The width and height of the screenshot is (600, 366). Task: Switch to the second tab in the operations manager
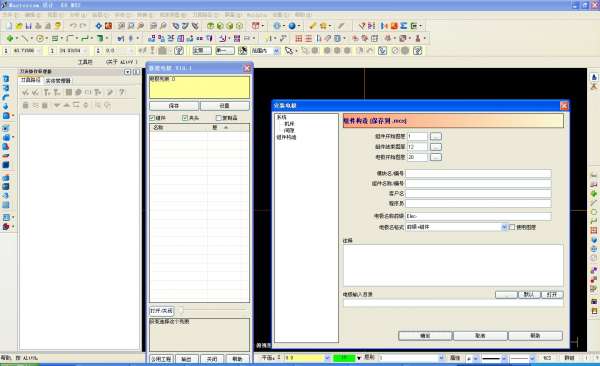58,81
